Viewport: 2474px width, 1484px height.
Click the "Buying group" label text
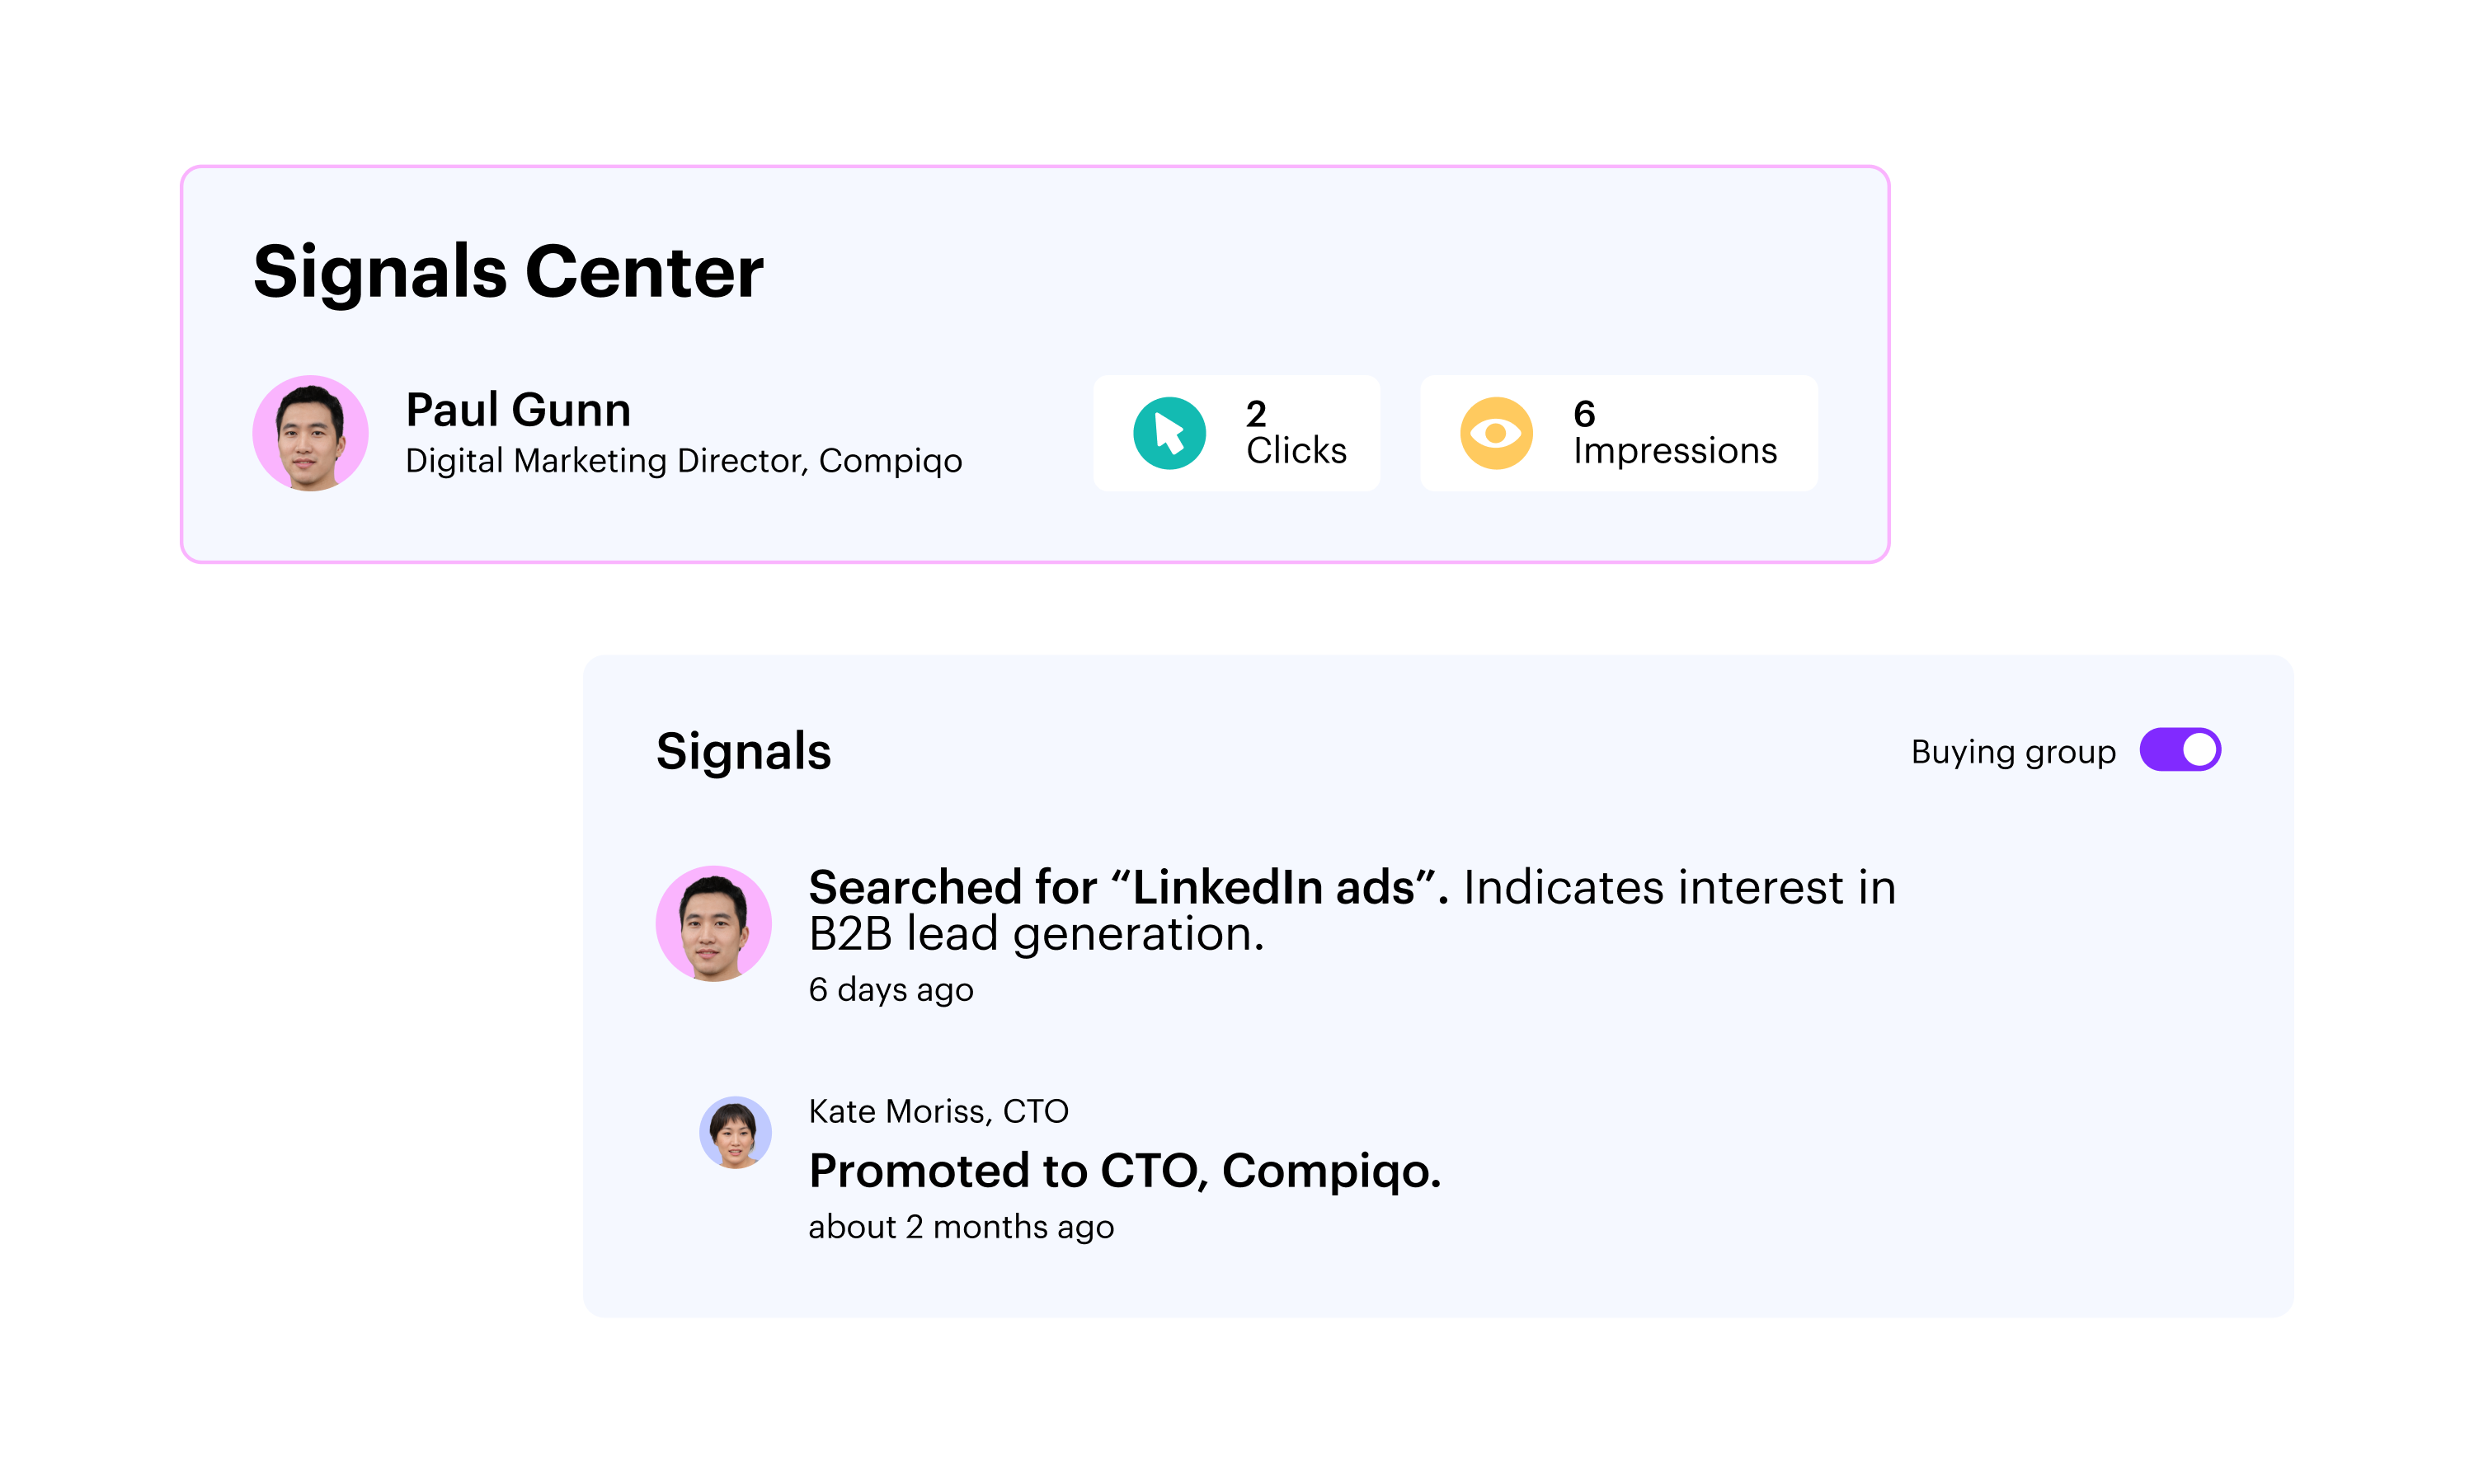[x=2012, y=752]
